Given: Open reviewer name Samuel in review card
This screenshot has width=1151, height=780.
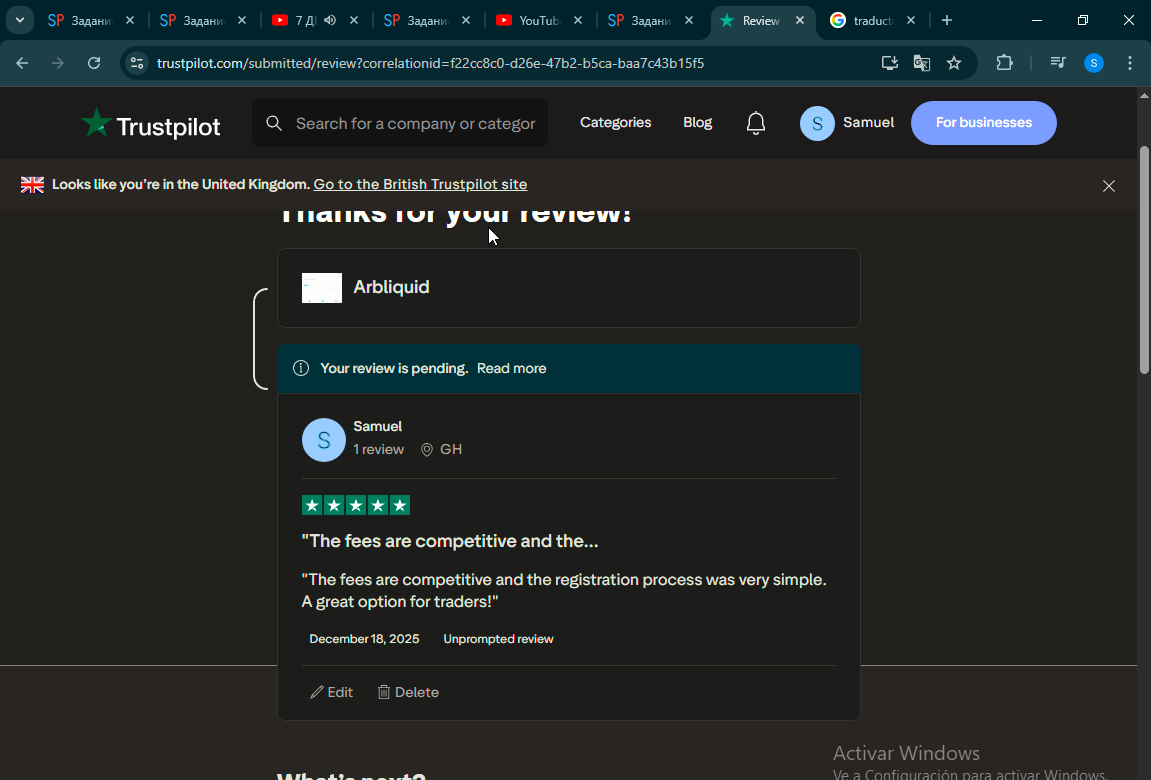Looking at the screenshot, I should pyautogui.click(x=377, y=426).
